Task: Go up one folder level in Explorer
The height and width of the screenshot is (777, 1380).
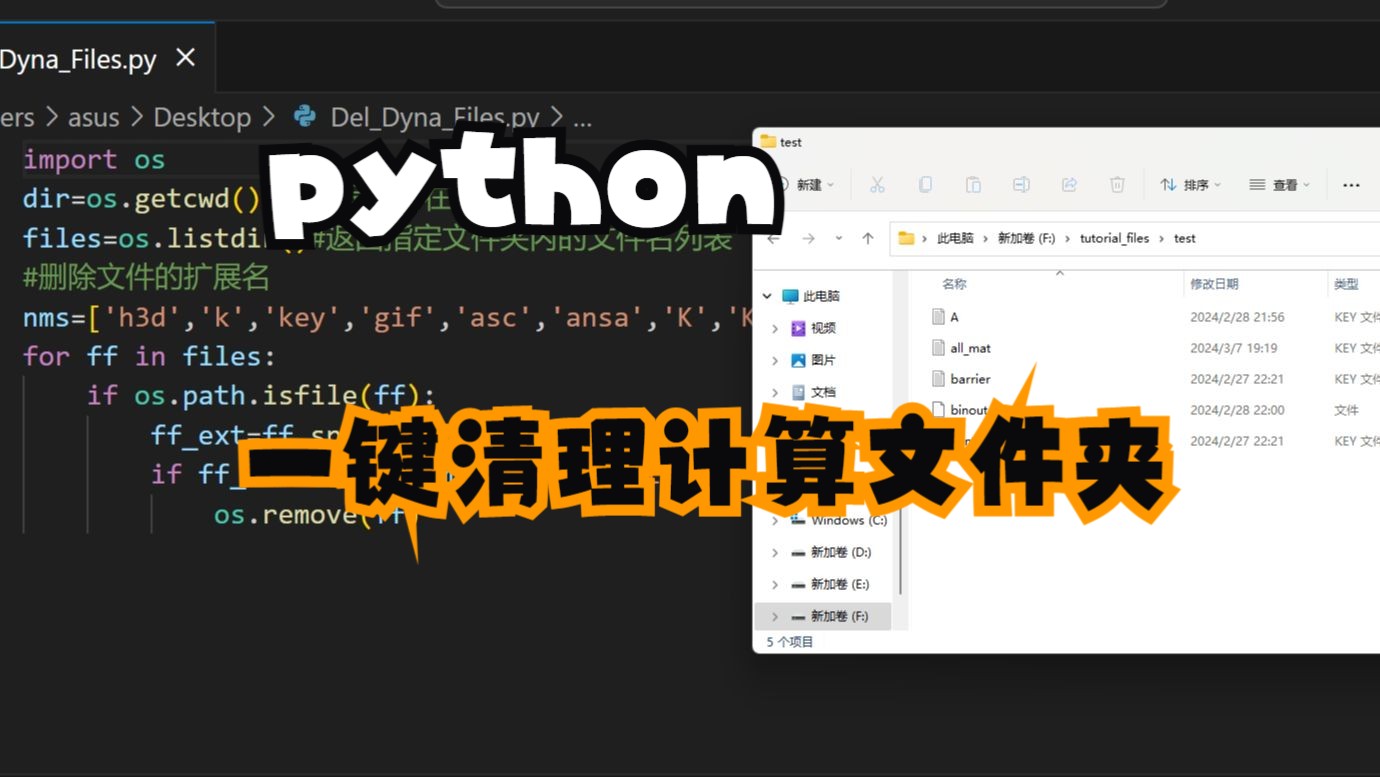Action: (x=868, y=238)
